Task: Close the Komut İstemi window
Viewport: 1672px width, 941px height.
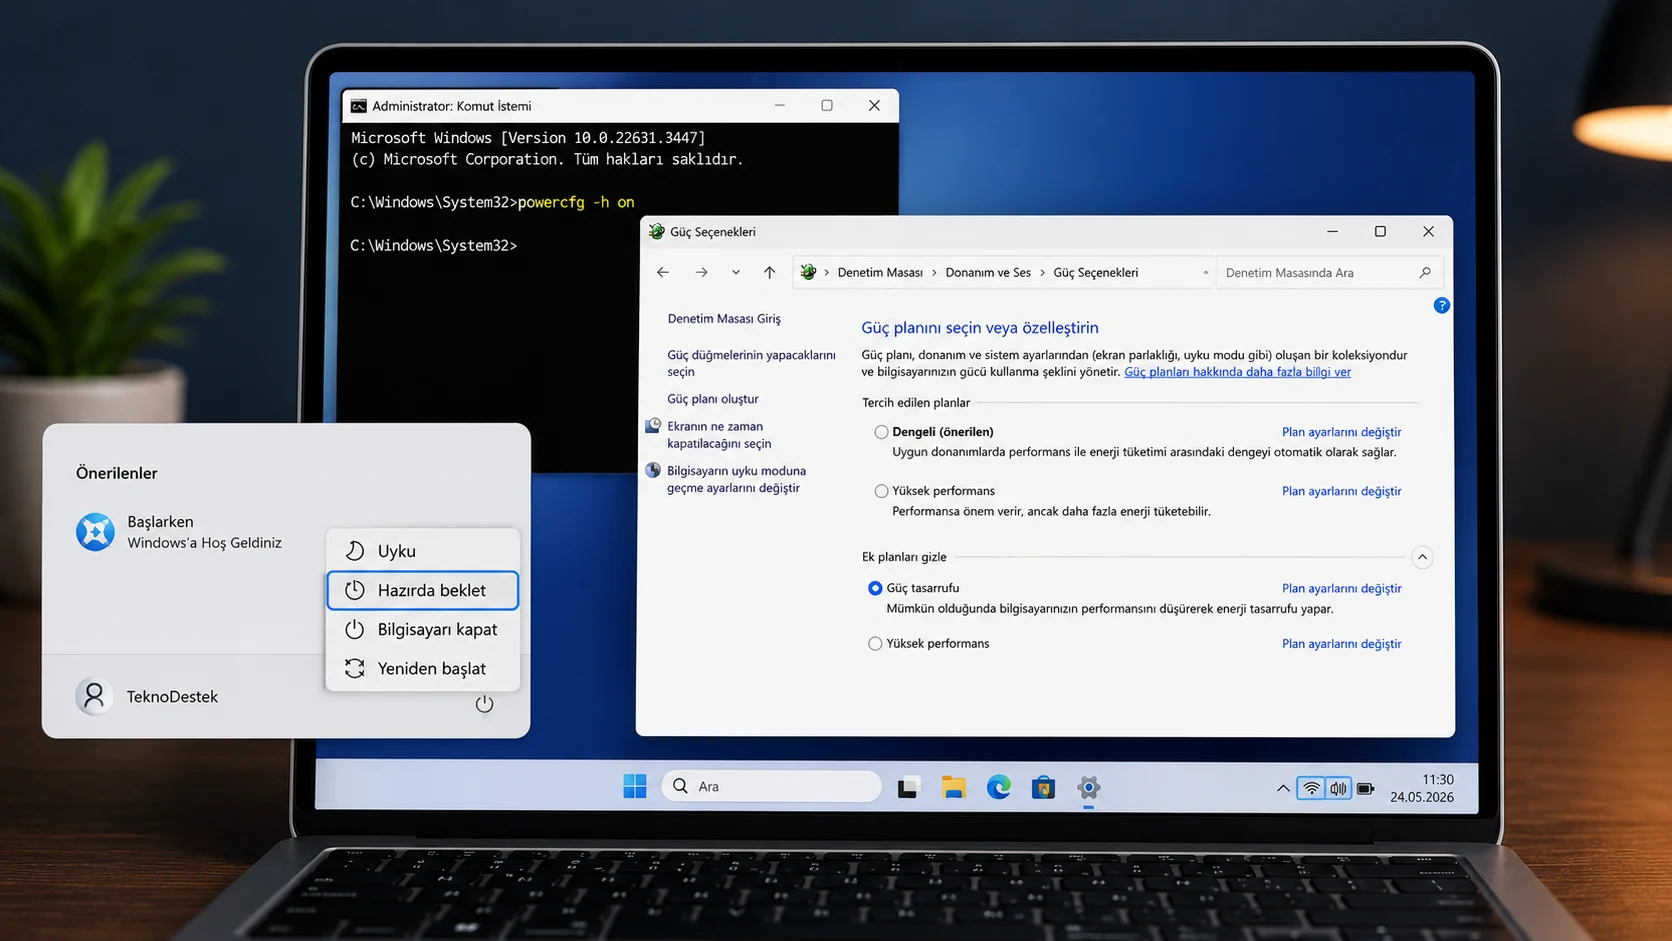Action: click(874, 105)
